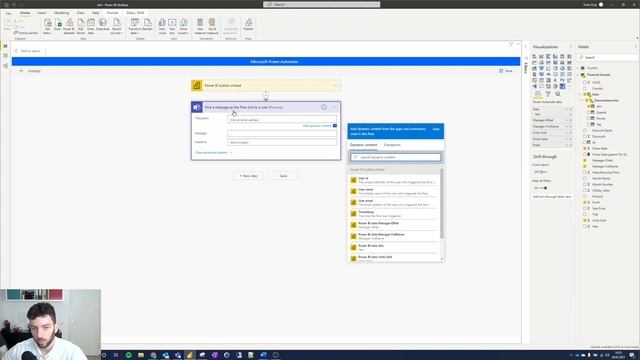Screen dimensions: 640x360
Task: Toggle the Manager FullName field checkbox
Action: point(585,166)
